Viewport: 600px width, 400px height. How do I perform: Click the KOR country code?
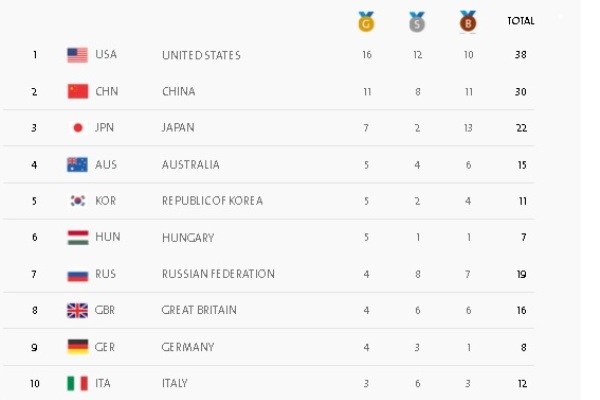pos(107,201)
